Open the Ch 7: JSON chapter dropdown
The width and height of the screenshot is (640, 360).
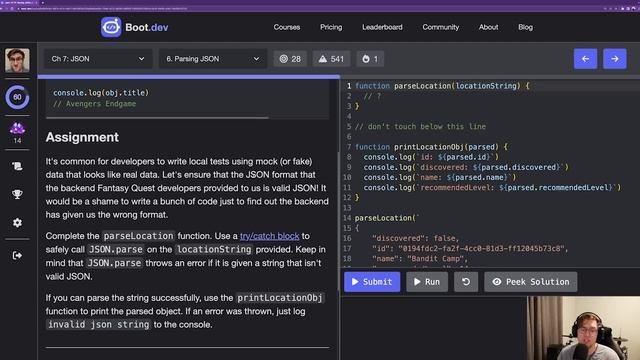pyautogui.click(x=98, y=59)
